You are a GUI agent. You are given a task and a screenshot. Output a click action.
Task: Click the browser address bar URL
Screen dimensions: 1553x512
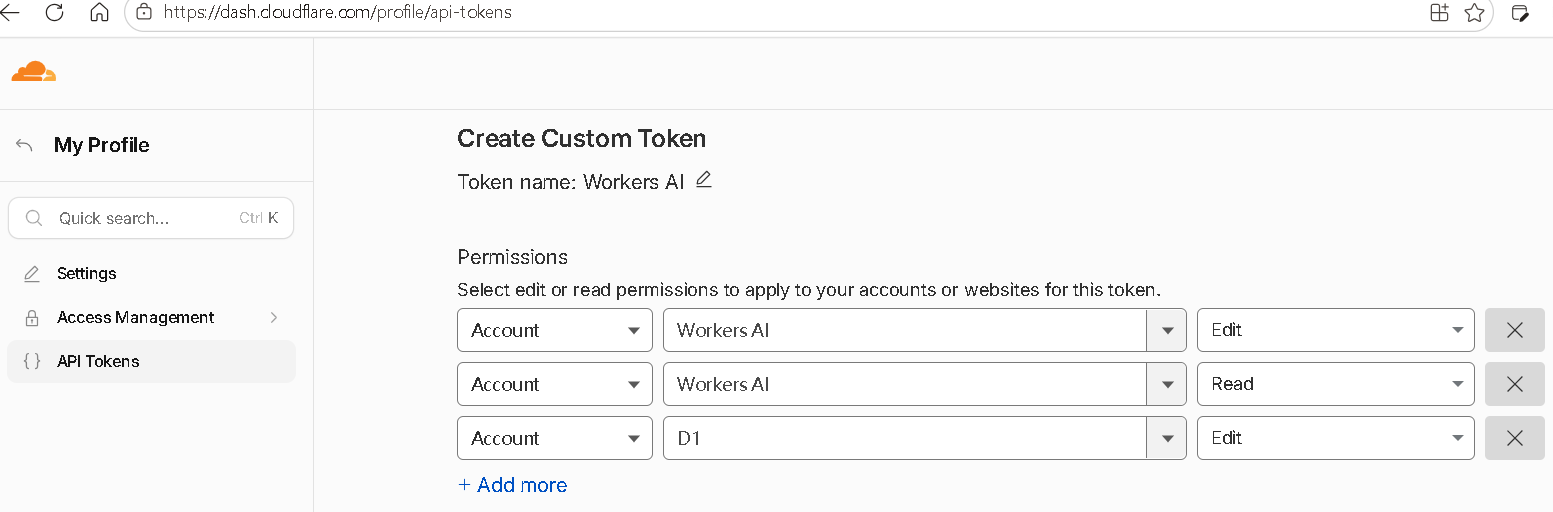(339, 12)
